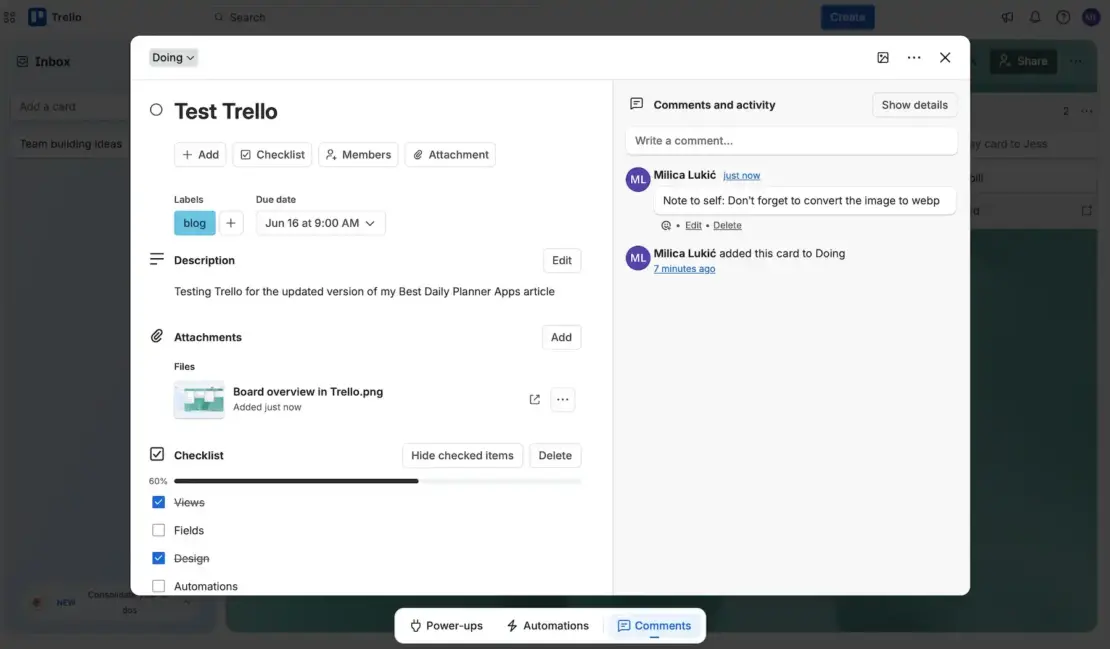
Task: Open the Members button
Action: 358,154
